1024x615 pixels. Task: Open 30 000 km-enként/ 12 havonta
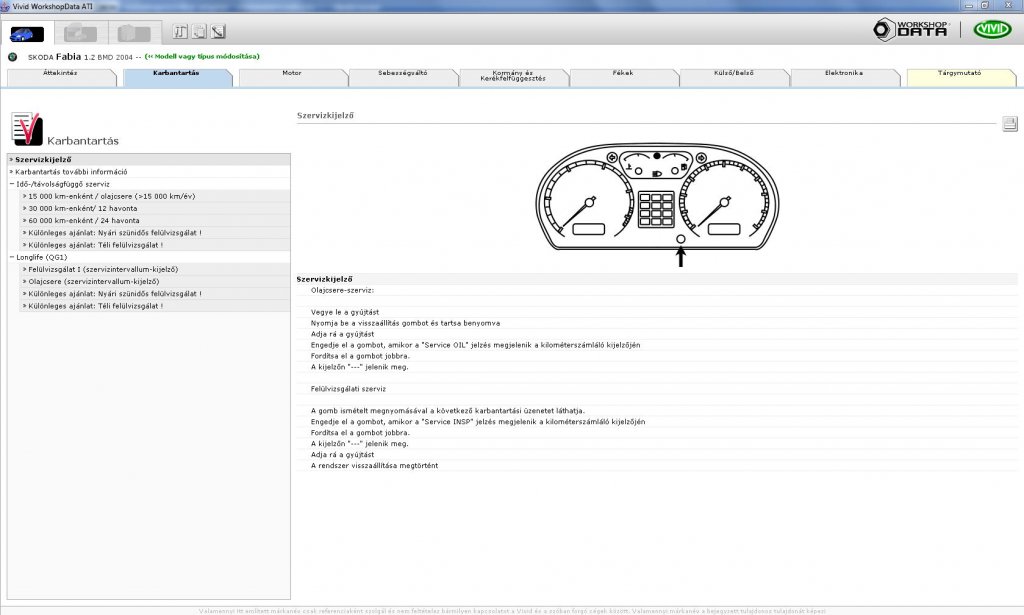(x=155, y=208)
